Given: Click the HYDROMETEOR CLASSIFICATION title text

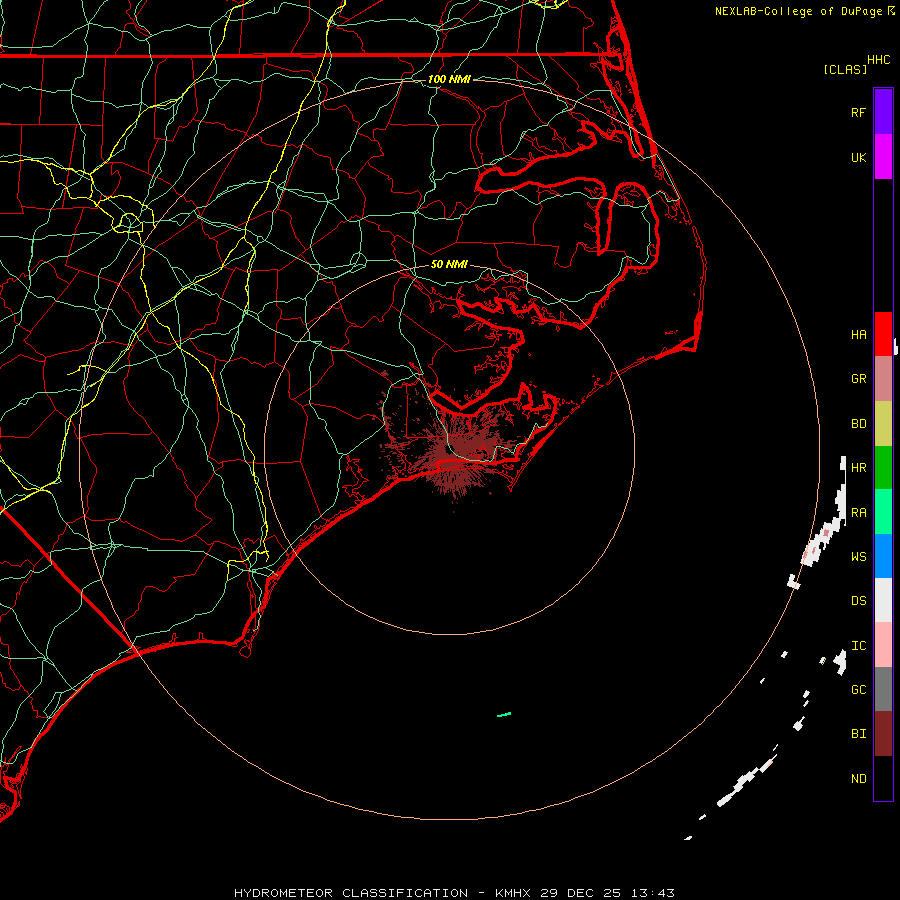Looking at the screenshot, I should pos(351,893).
